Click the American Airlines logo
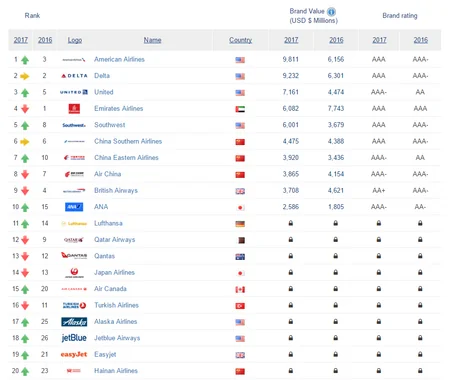The image size is (450, 380). coord(74,60)
